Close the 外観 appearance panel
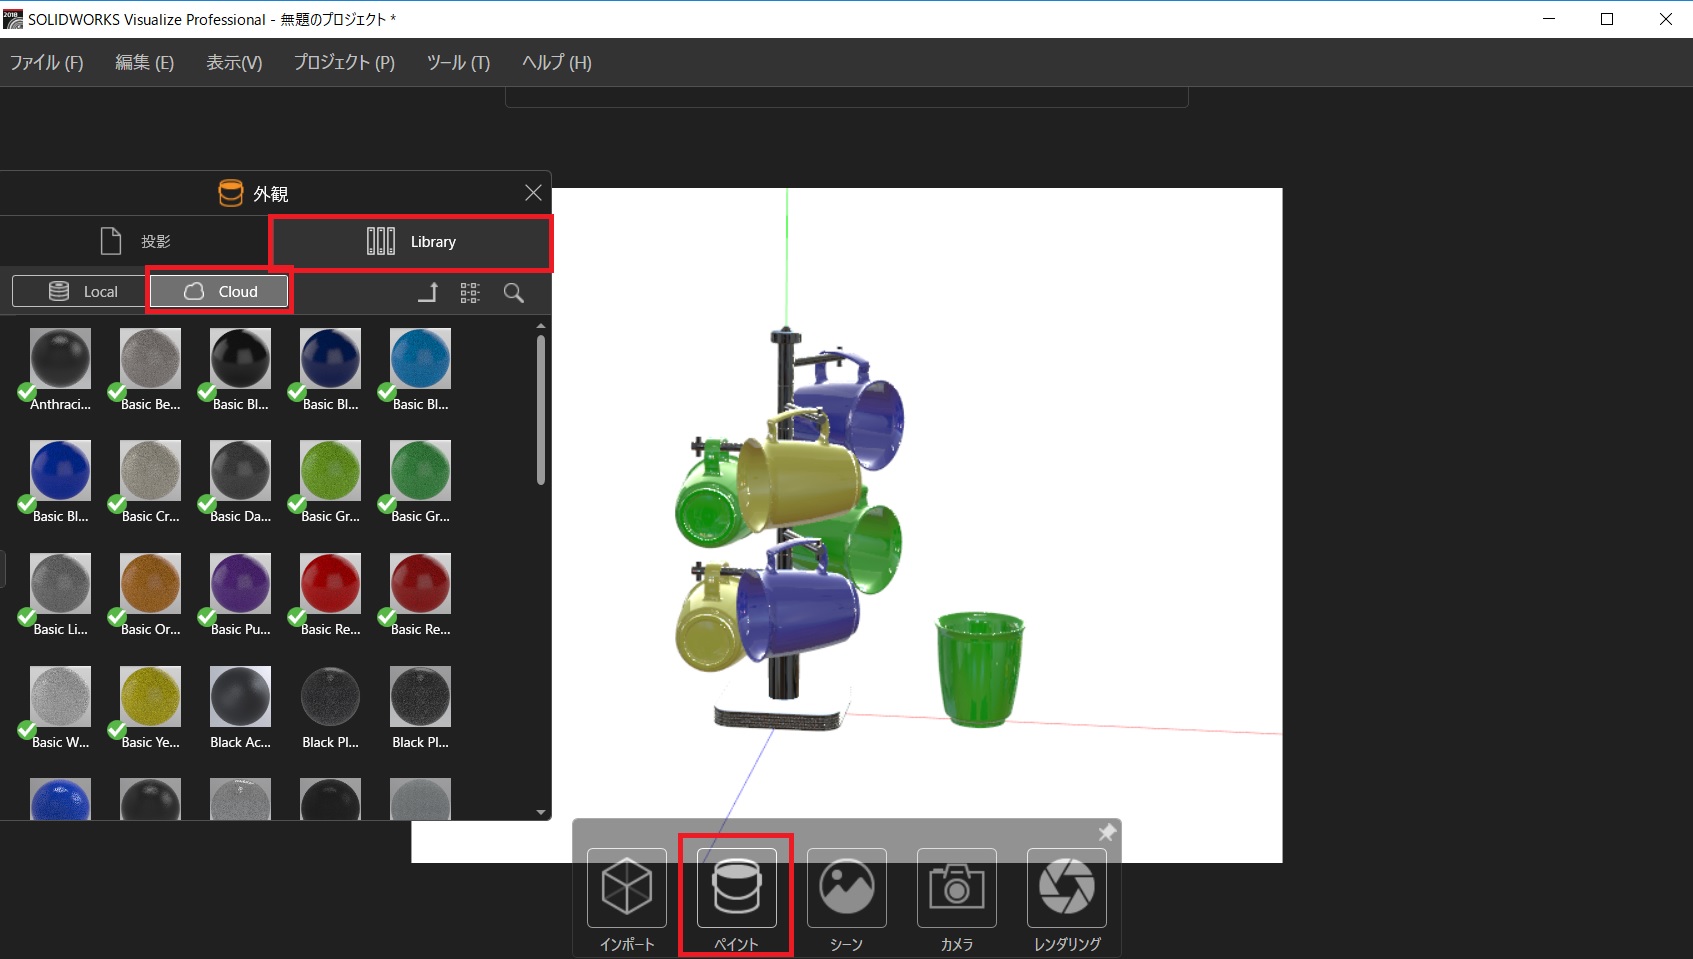The image size is (1693, 959). [x=533, y=193]
